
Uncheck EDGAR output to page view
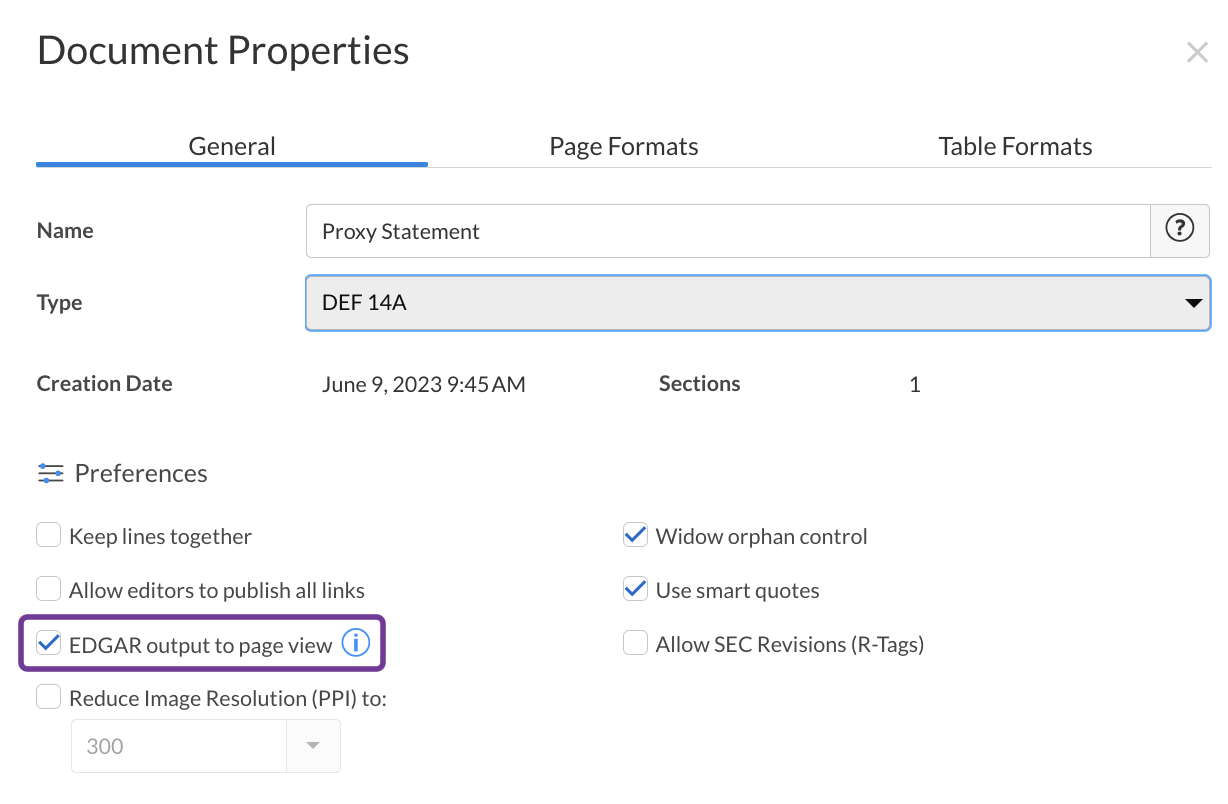pyautogui.click(x=48, y=642)
